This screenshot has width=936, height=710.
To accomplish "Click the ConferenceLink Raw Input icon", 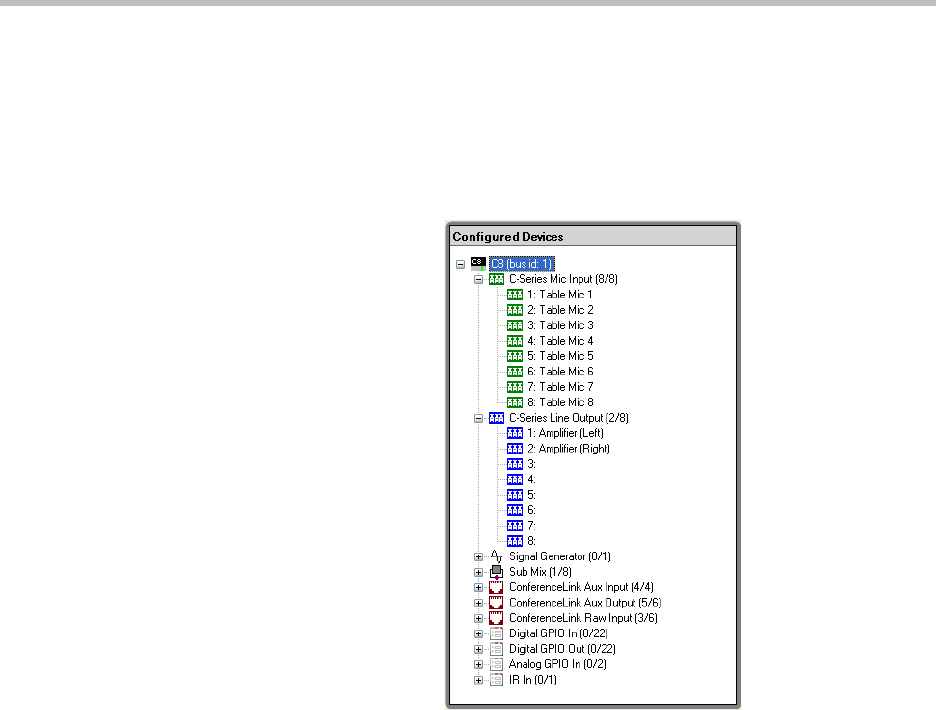I will point(496,618).
